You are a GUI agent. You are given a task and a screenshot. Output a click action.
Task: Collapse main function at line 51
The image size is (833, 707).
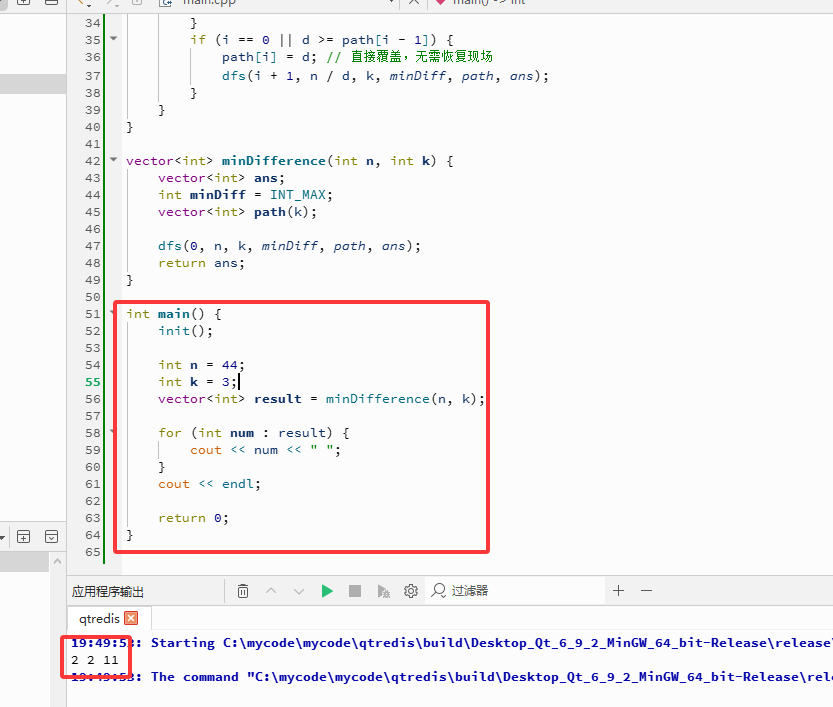point(113,312)
